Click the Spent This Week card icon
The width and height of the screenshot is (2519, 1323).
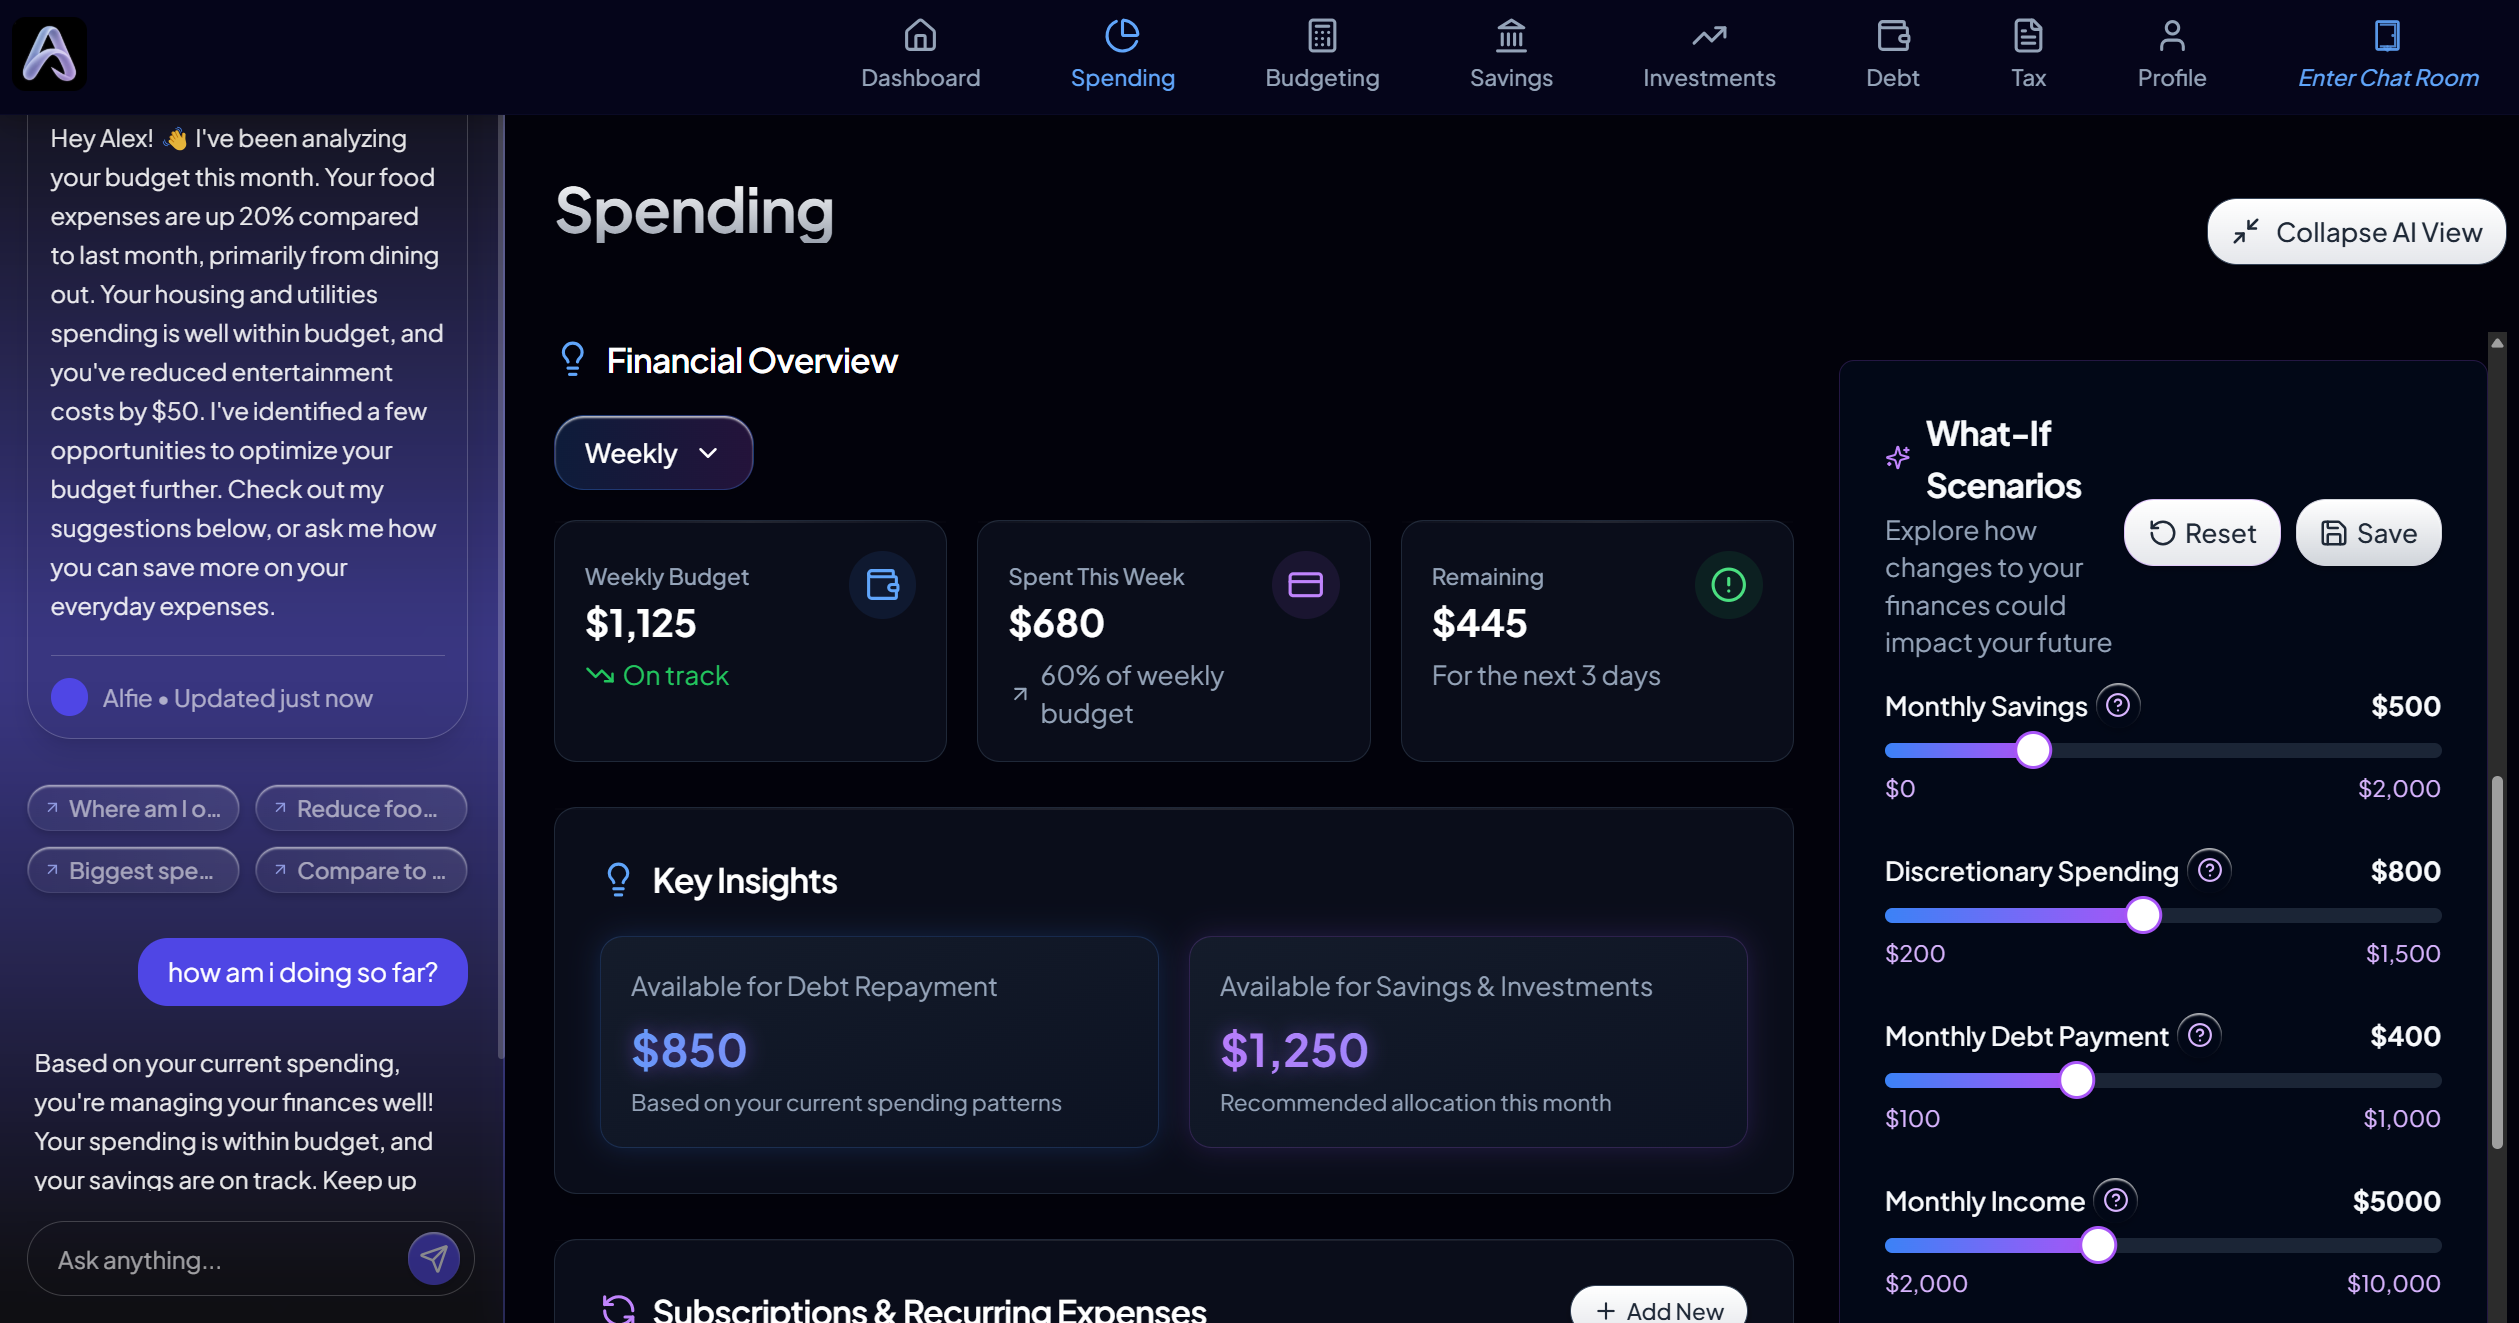click(1305, 584)
